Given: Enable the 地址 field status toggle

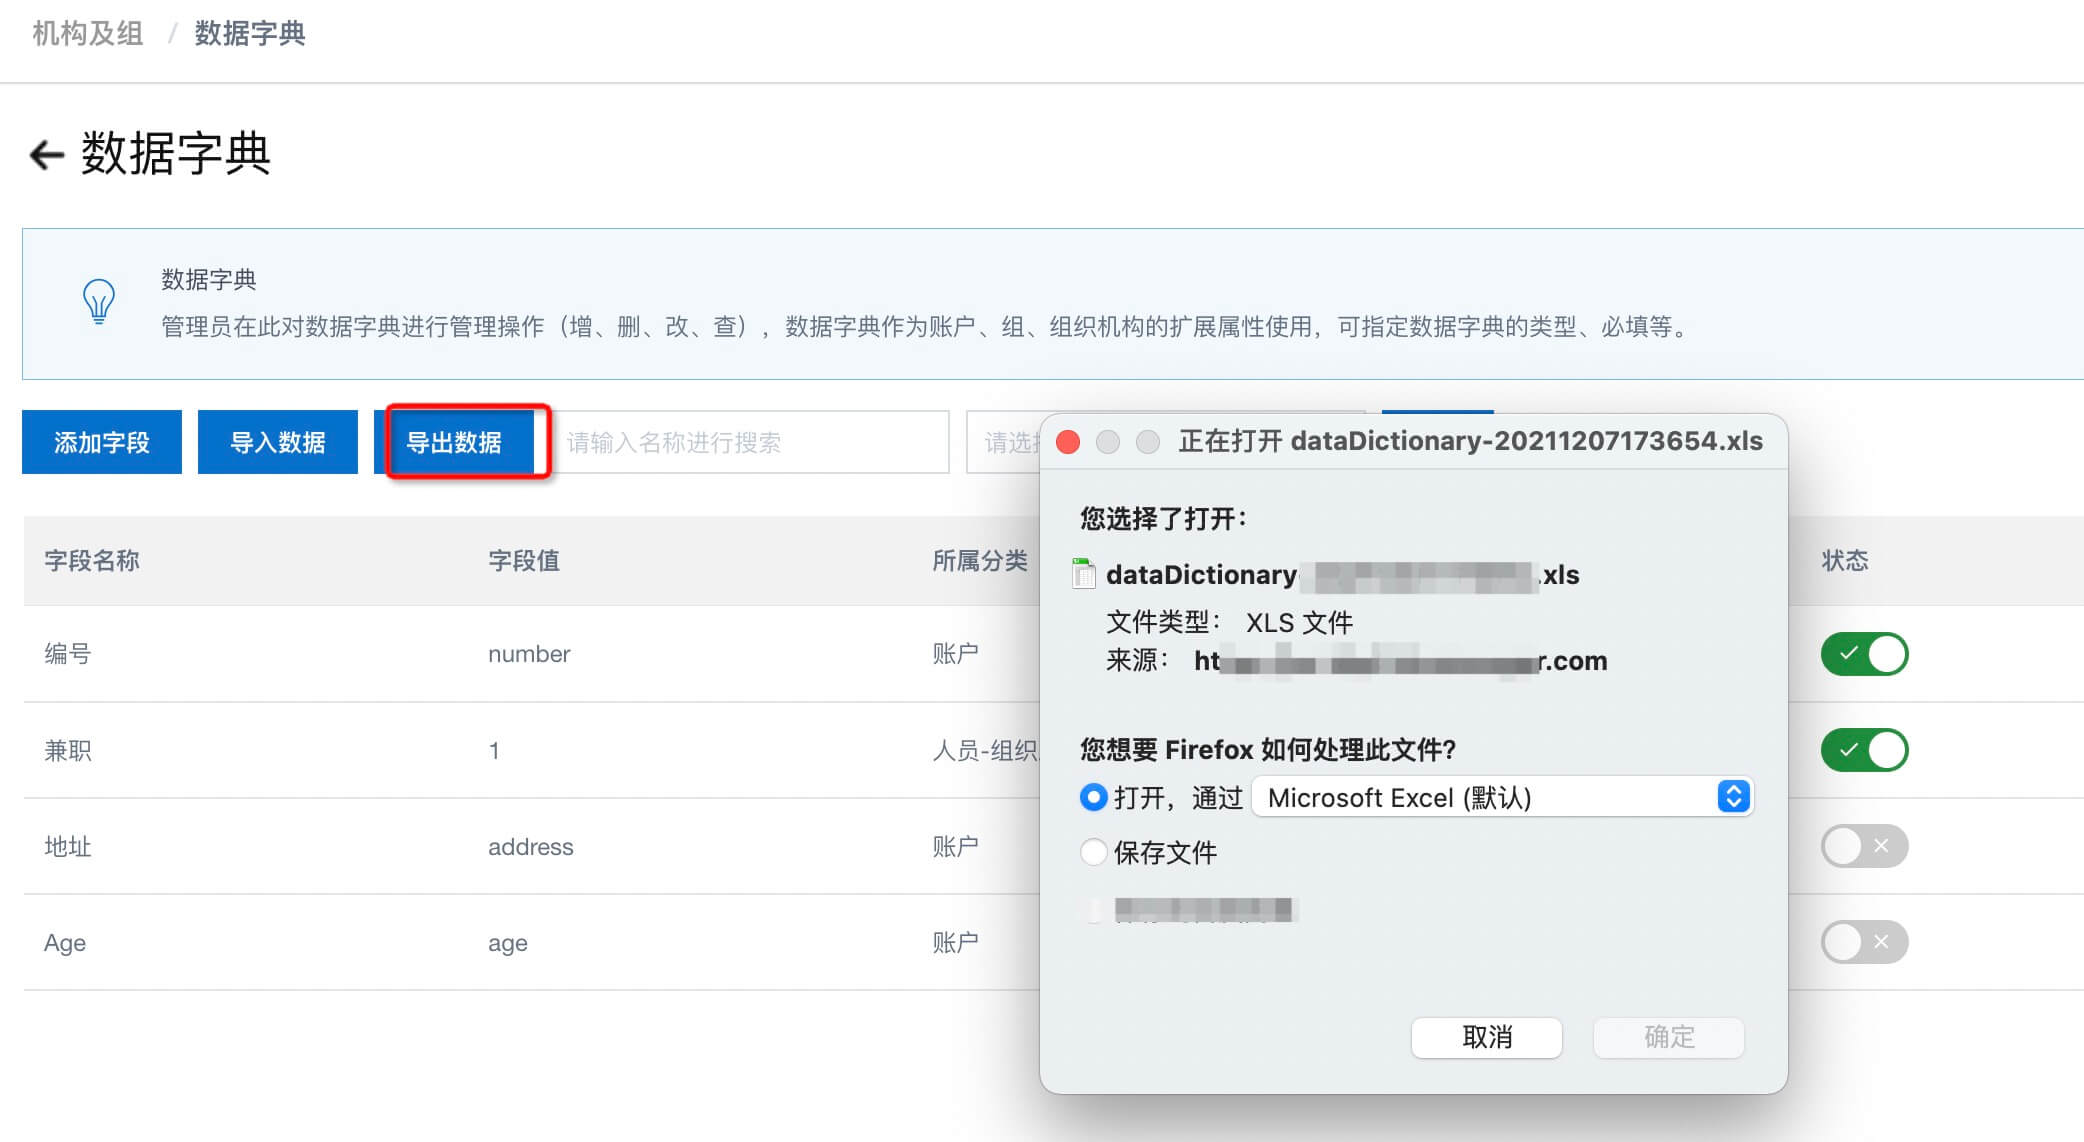Looking at the screenshot, I should (1864, 846).
